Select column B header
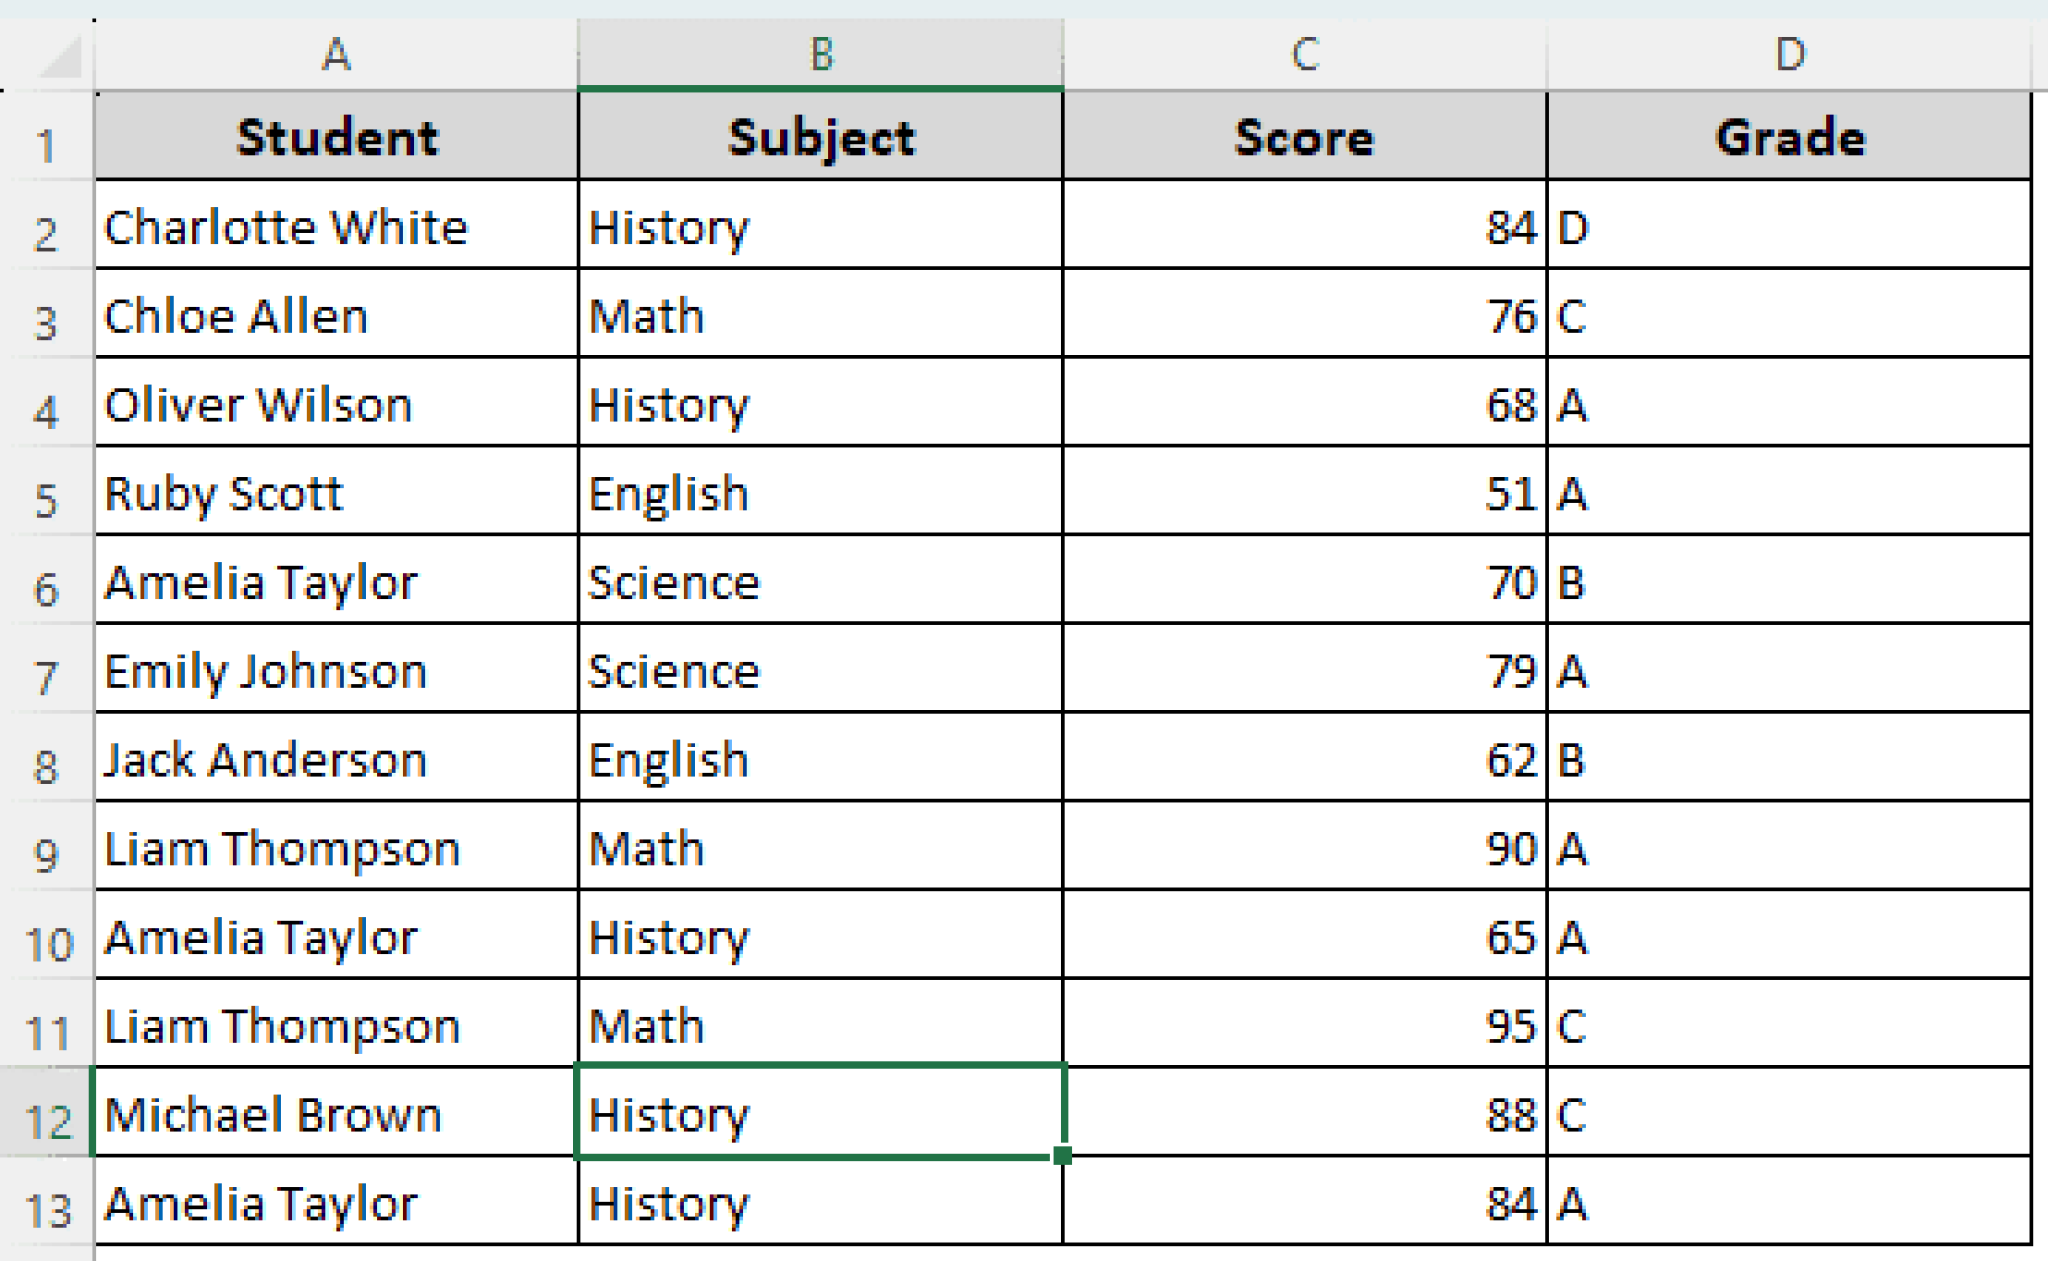Viewport: 2048px width, 1261px height. pos(820,55)
